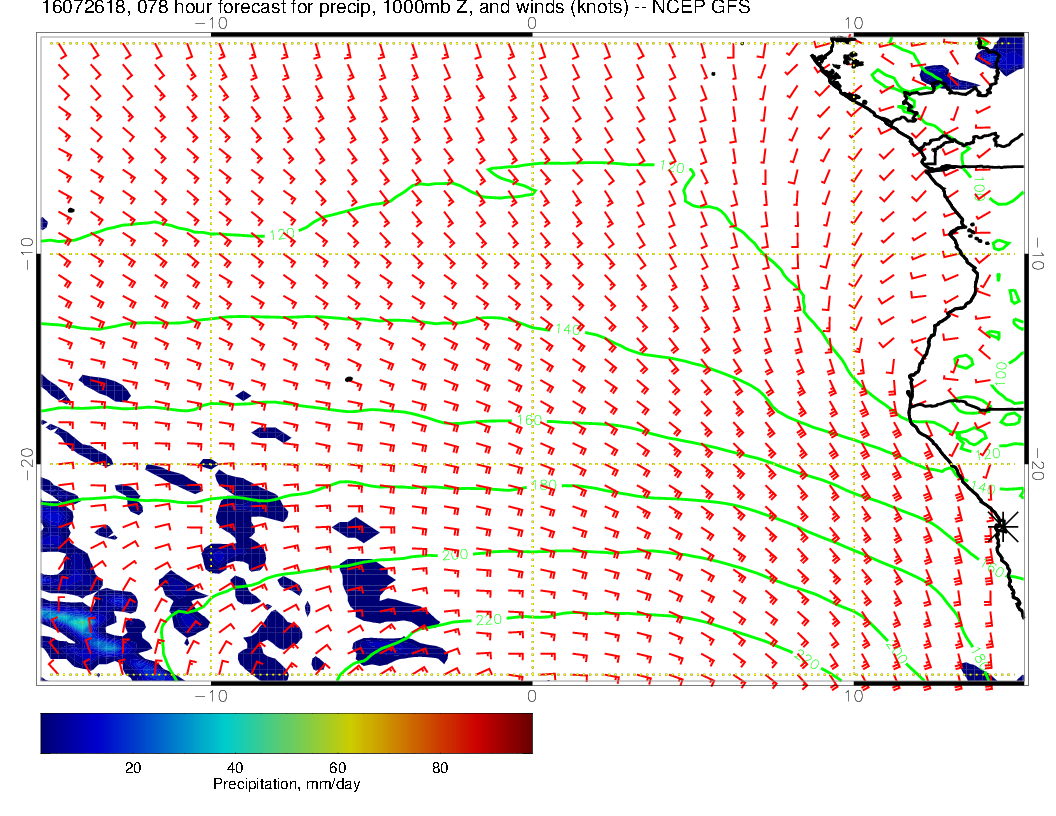Select the 80 tick label under the colorbar
Screen dimensions: 1056x816
tap(440, 768)
